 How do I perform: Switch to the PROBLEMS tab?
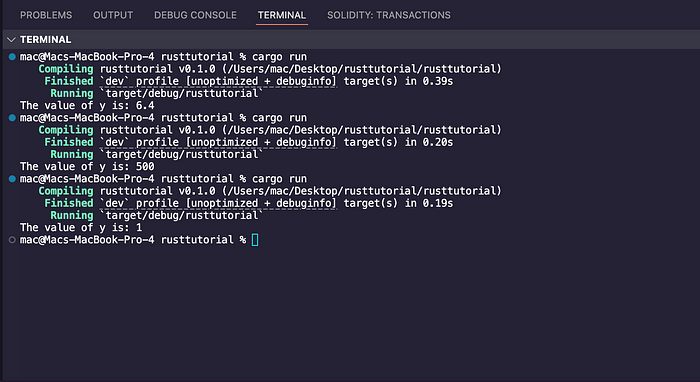tap(46, 15)
